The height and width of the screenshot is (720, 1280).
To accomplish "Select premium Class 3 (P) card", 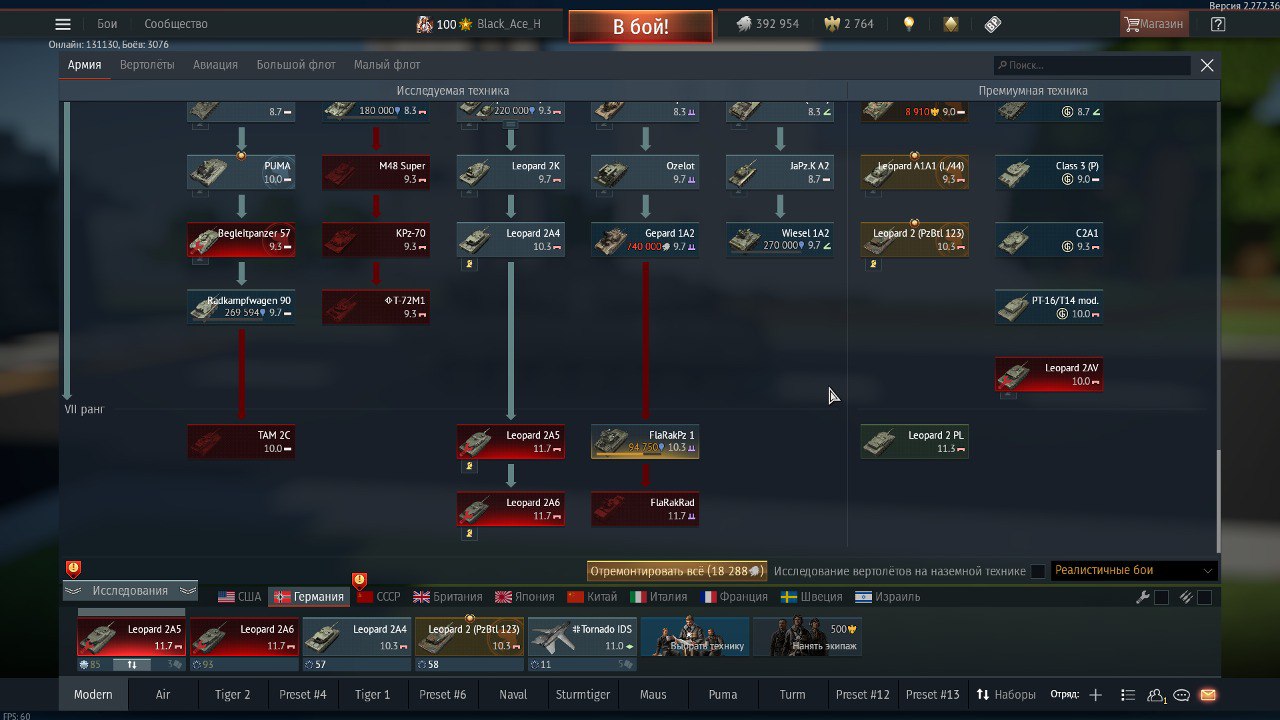I will tap(1049, 172).
